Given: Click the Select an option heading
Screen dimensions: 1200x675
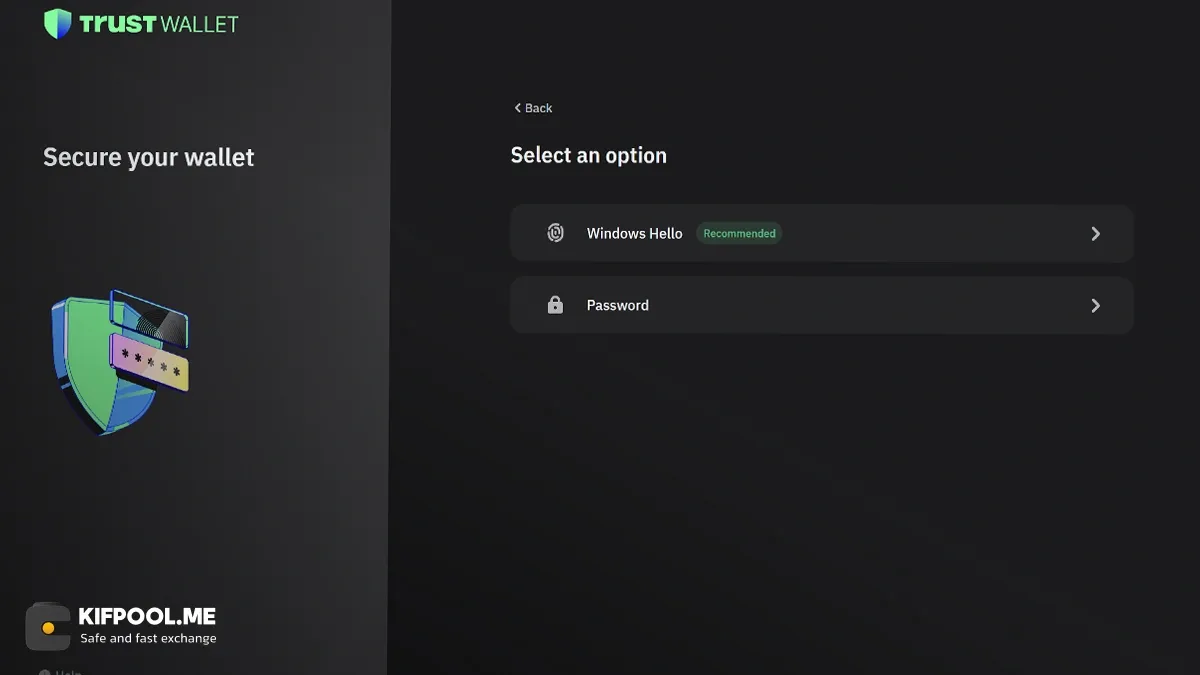Looking at the screenshot, I should click(x=588, y=155).
